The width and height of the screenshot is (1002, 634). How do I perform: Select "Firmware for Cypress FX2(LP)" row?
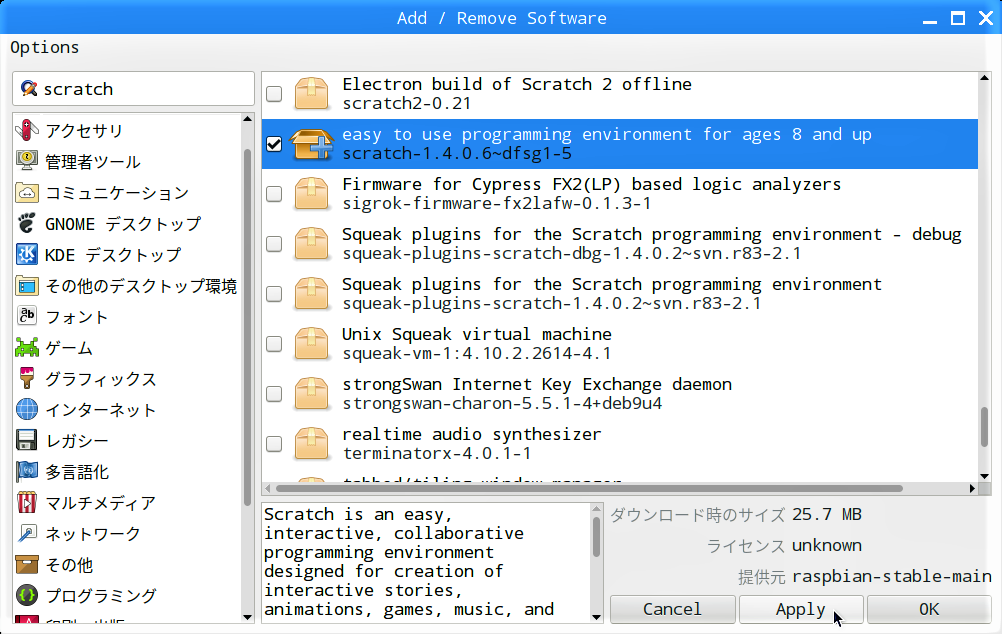point(620,194)
